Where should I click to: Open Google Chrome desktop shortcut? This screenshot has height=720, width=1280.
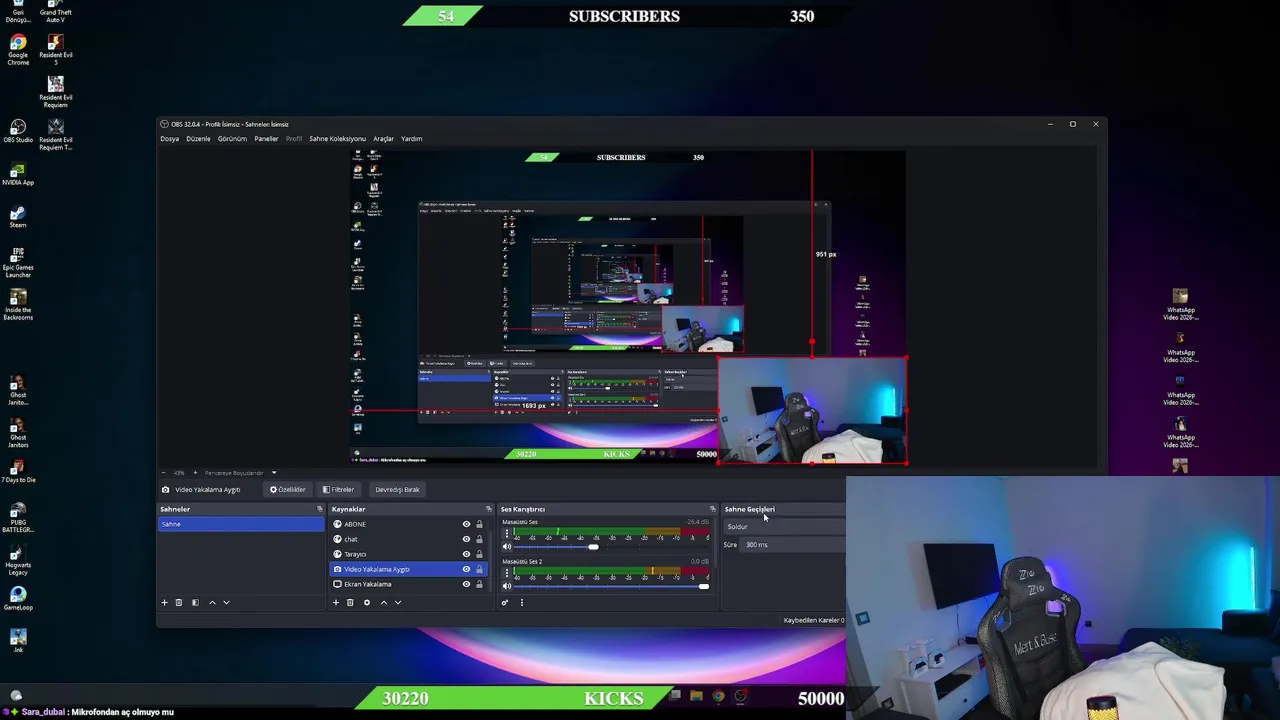[18, 50]
